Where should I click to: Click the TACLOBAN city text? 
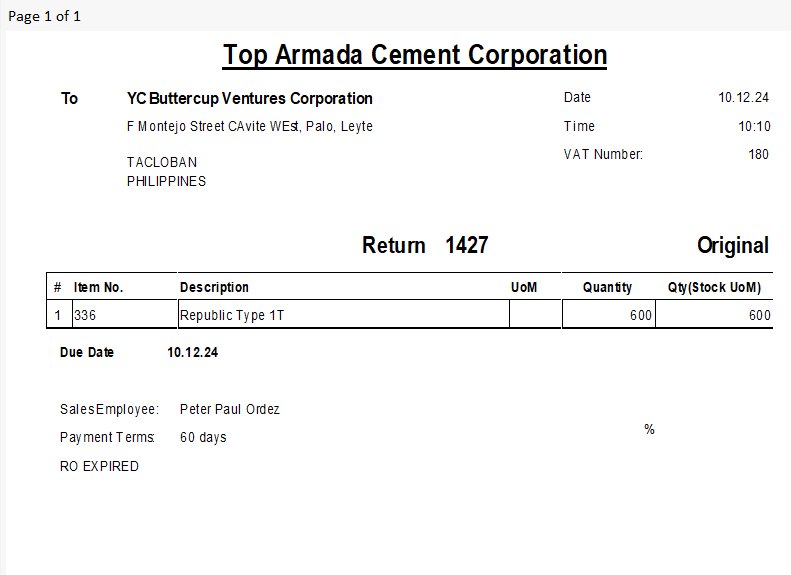pyautogui.click(x=162, y=162)
